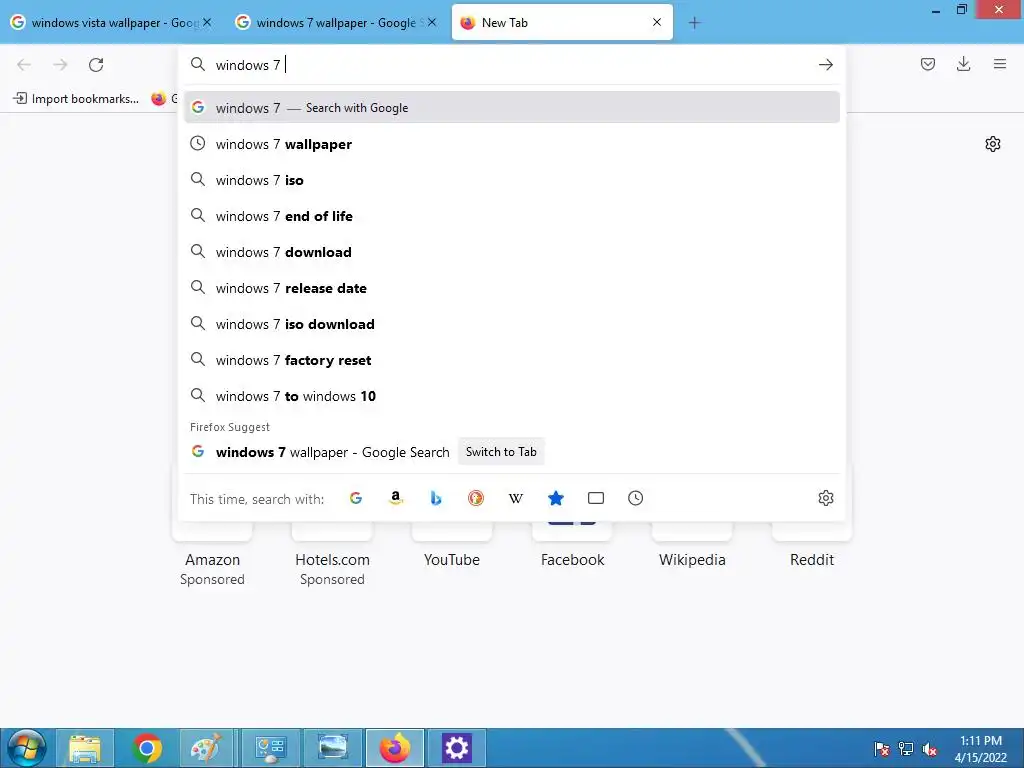Viewport: 1024px width, 768px height.
Task: Search this time with DuckDuckGo
Action: [x=475, y=498]
